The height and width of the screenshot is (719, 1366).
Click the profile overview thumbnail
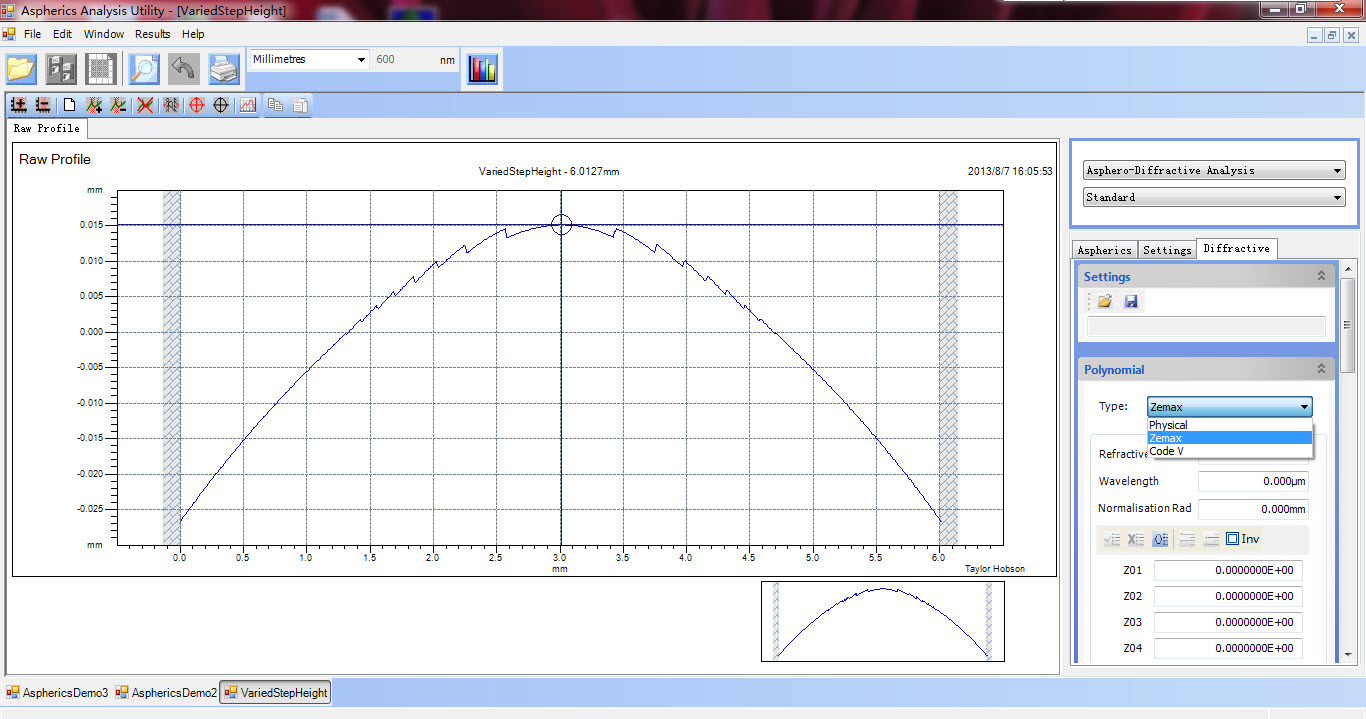click(x=883, y=621)
